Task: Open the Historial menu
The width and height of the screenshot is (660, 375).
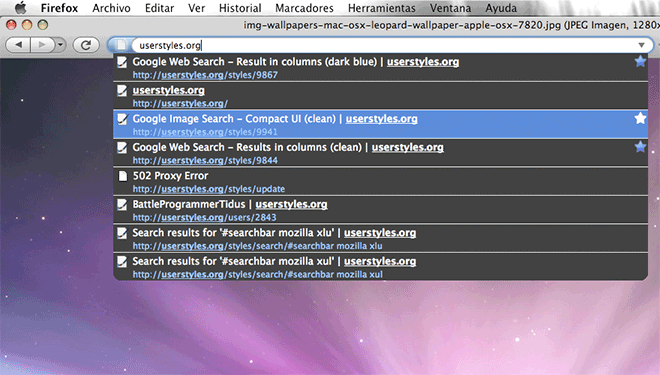Action: 240,8
